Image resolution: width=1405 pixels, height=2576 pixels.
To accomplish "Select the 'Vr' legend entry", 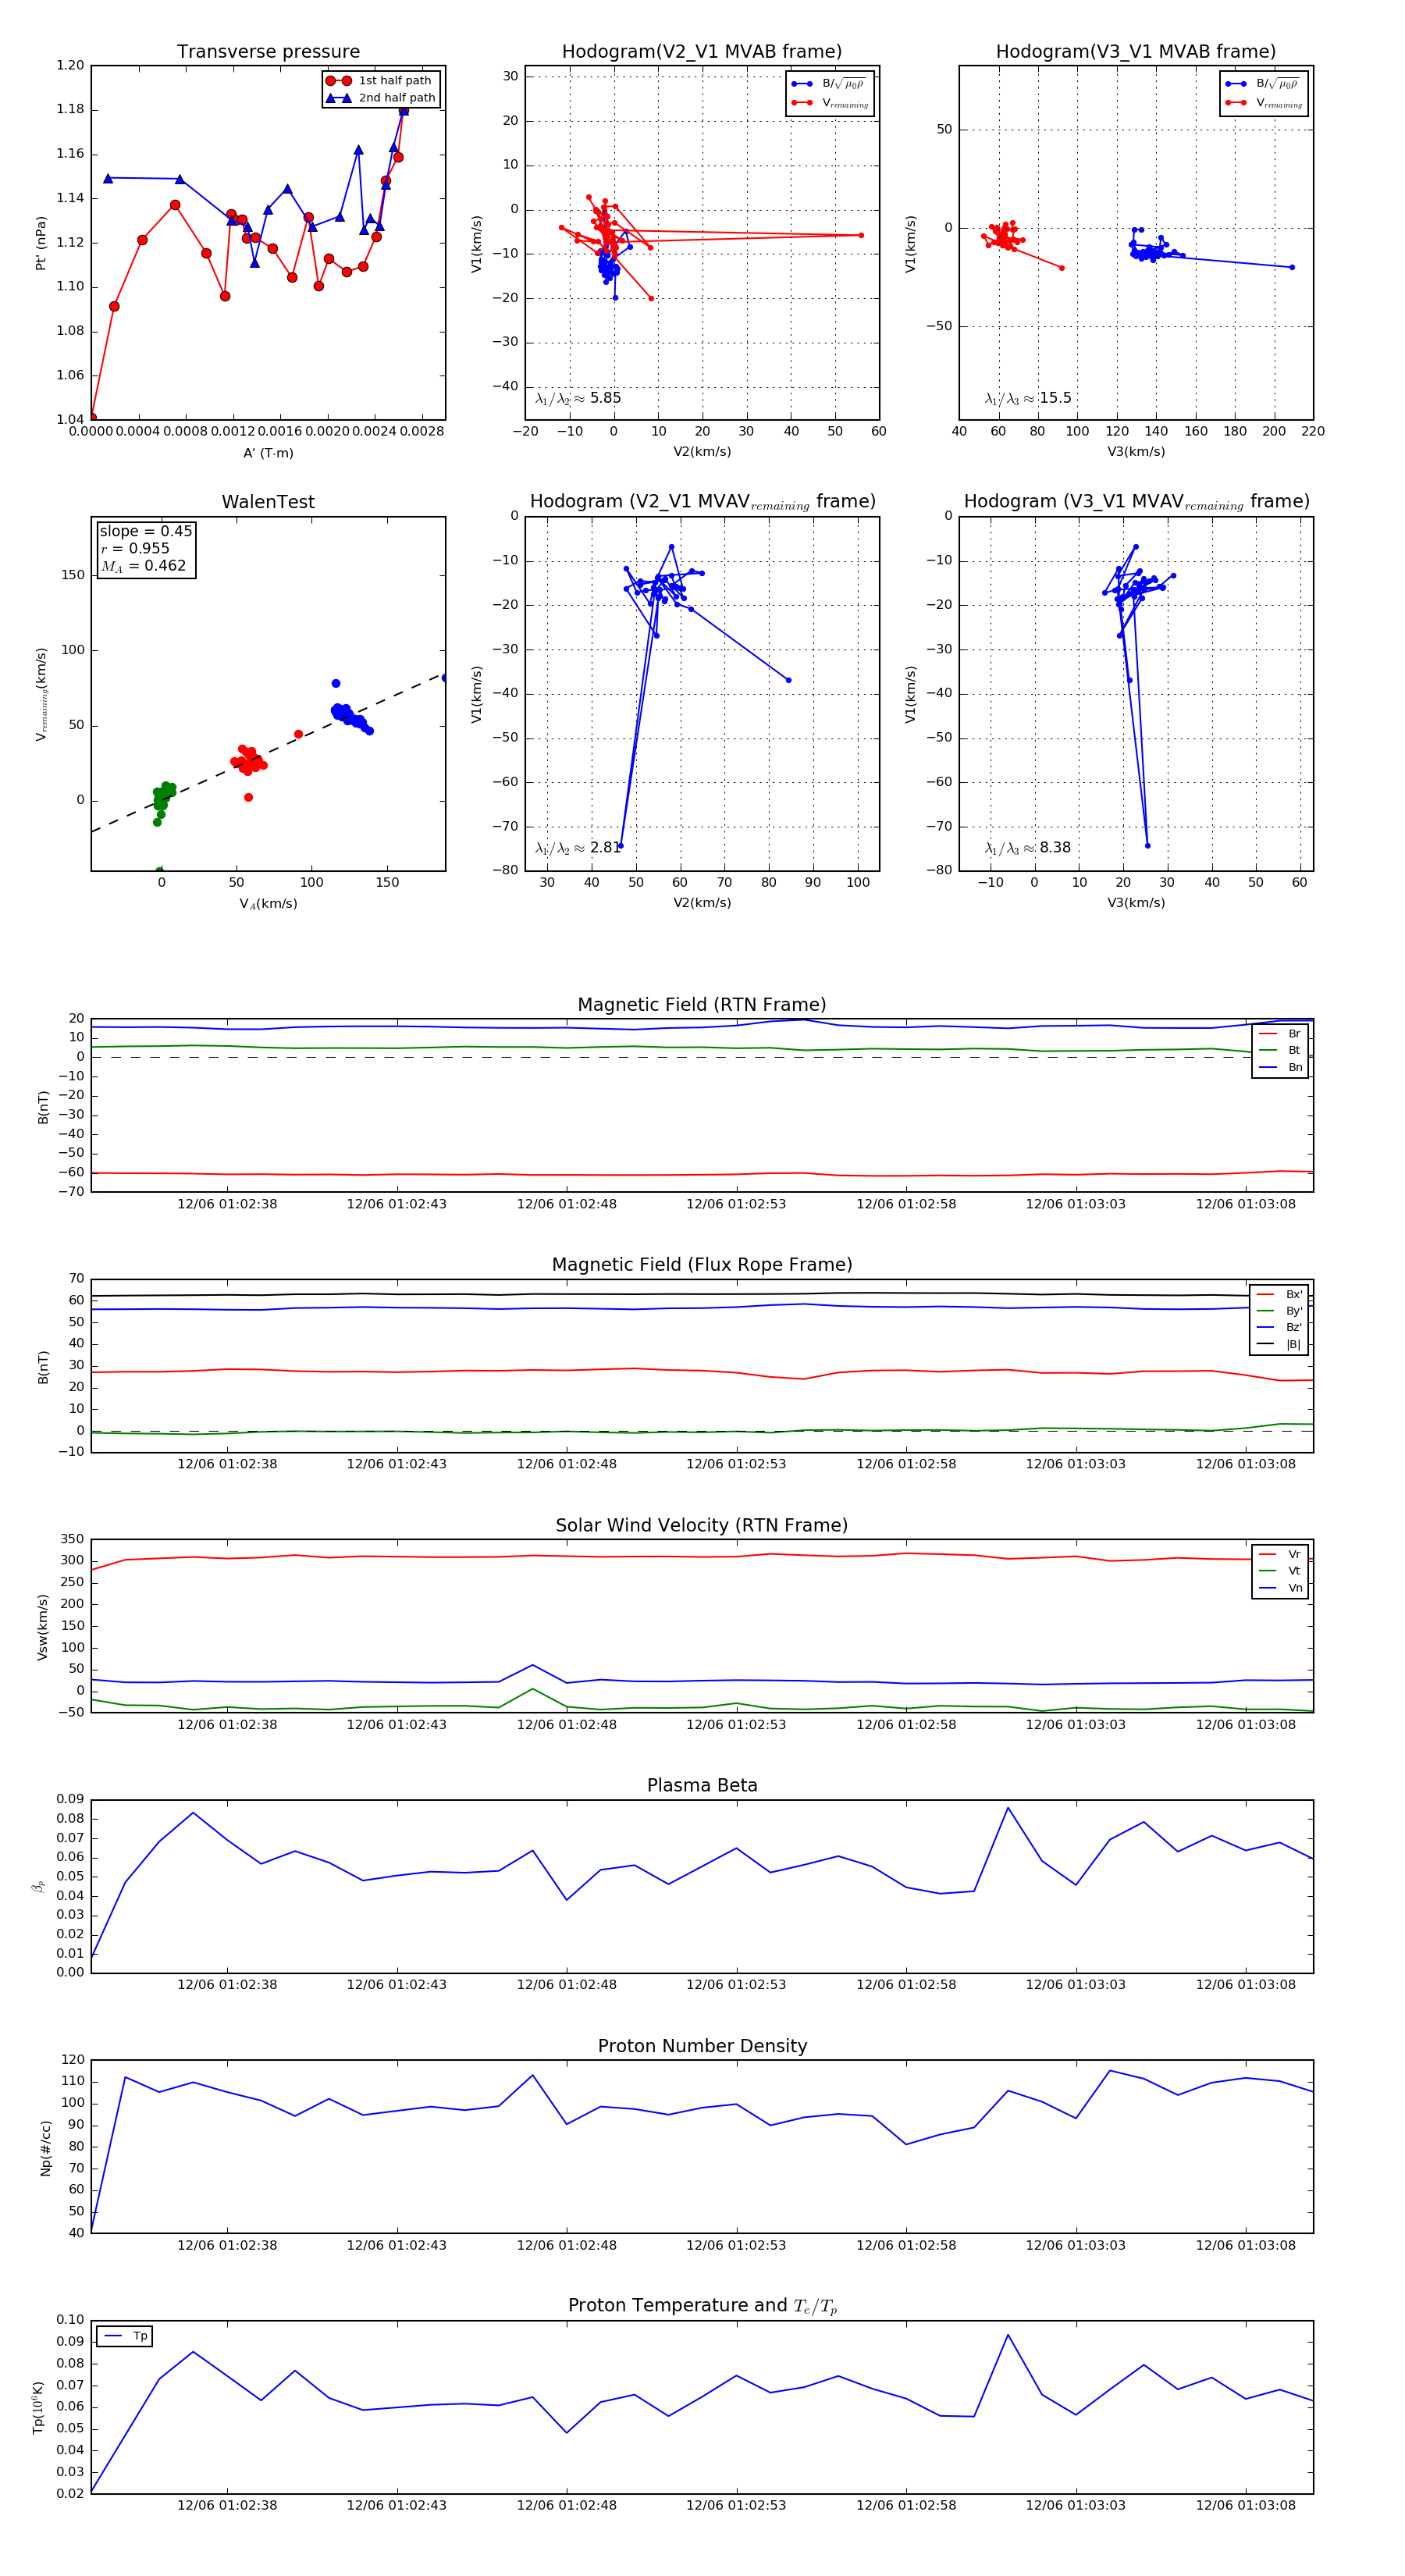I will [1280, 1555].
